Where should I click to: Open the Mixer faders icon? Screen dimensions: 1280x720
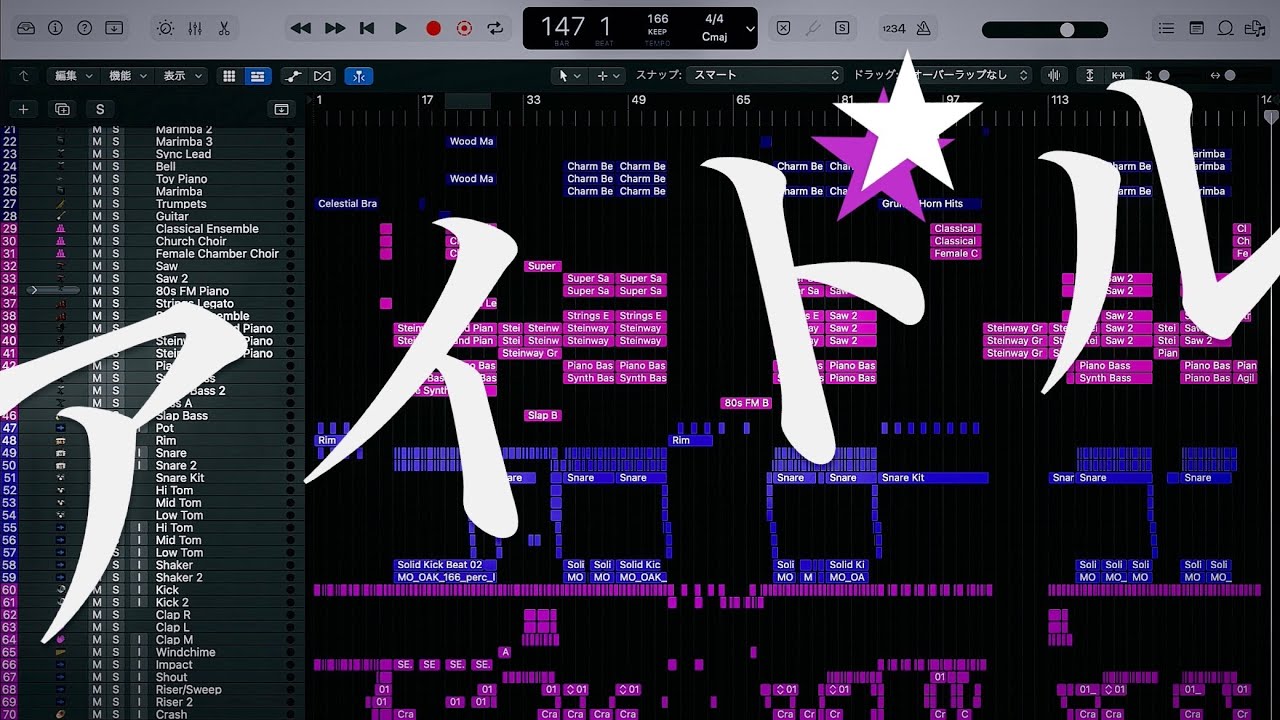click(x=195, y=29)
